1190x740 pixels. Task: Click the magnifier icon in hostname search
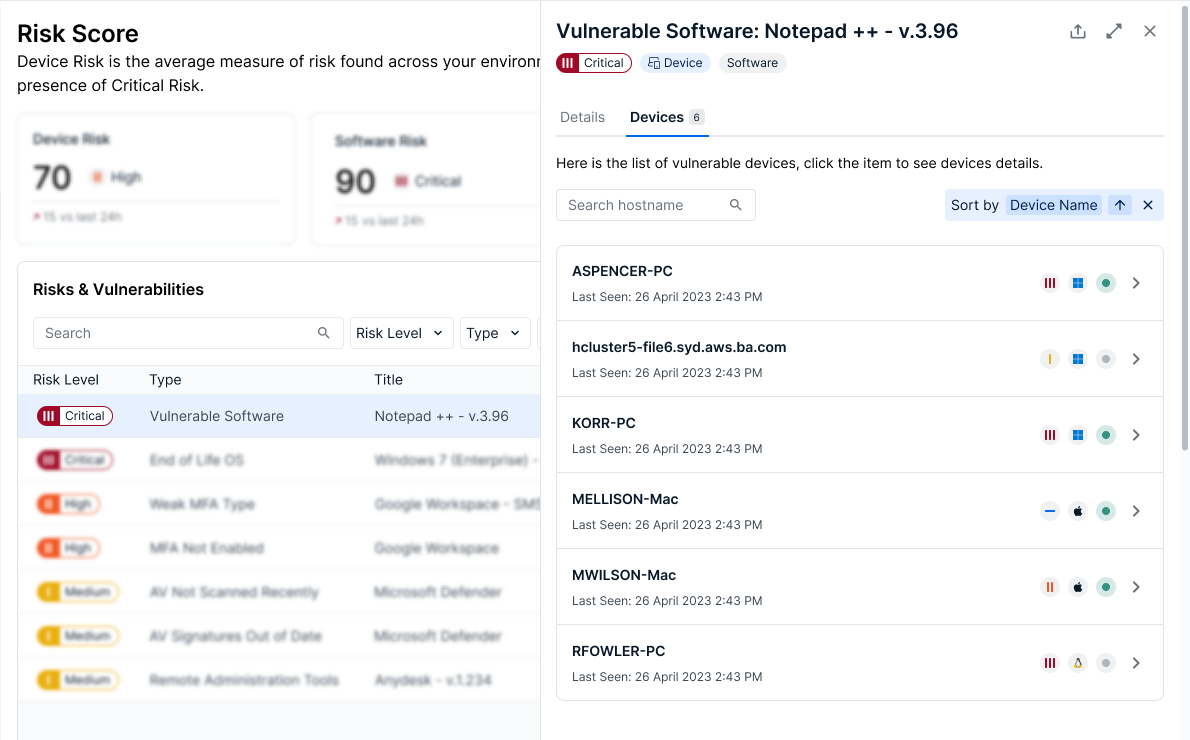735,205
